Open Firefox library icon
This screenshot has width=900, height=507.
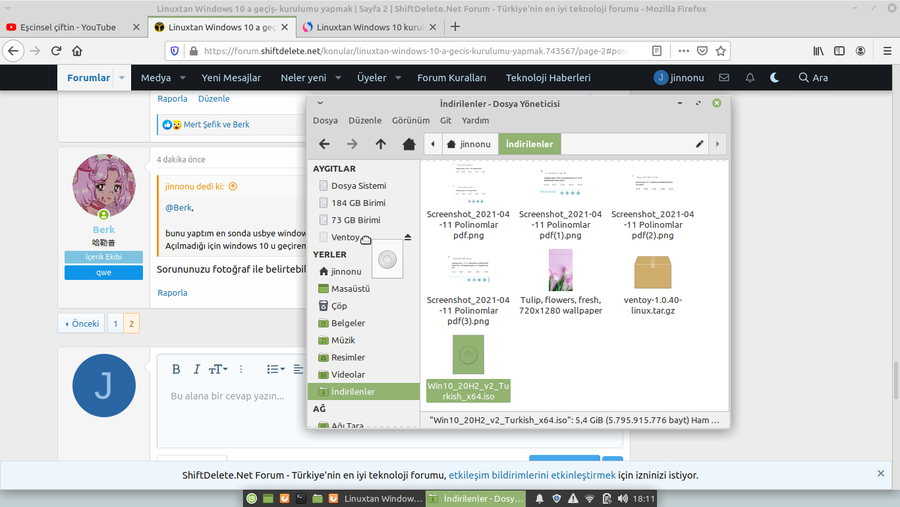click(x=818, y=51)
